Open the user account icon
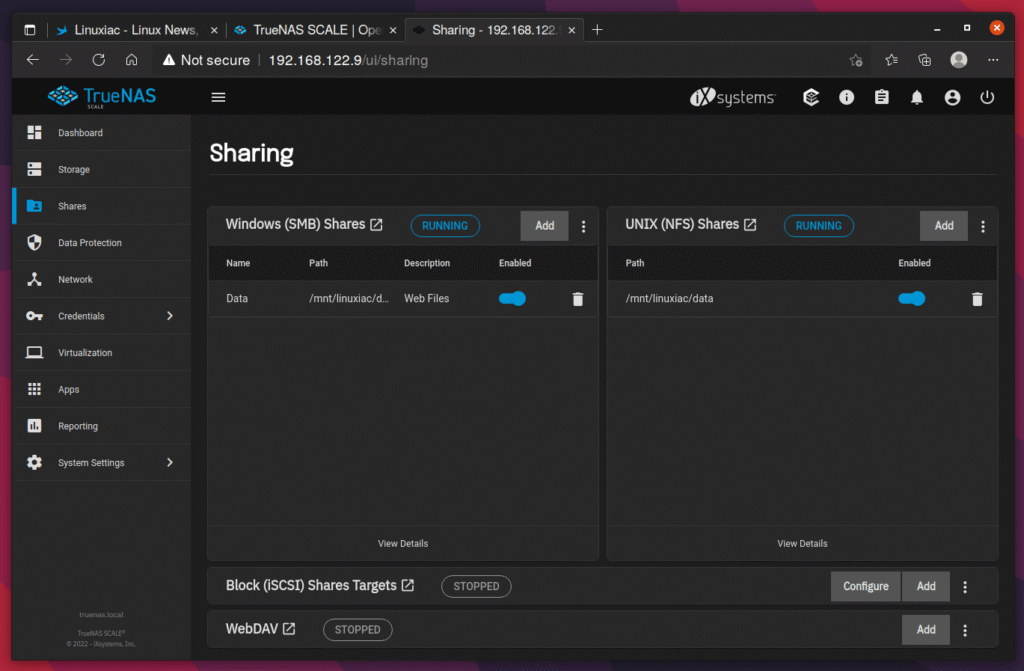Viewport: 1024px width, 671px height. (x=952, y=97)
